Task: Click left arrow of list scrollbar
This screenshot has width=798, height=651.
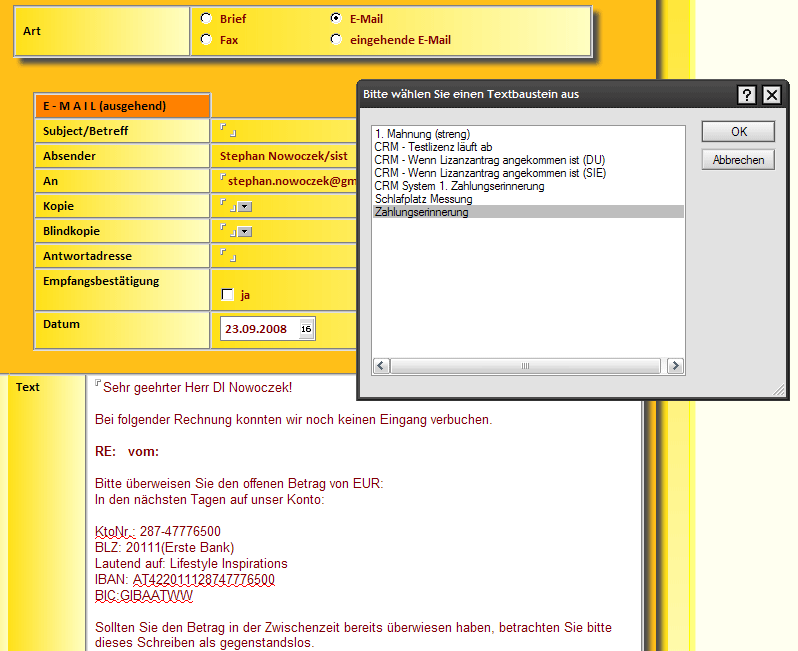Action: (x=381, y=366)
